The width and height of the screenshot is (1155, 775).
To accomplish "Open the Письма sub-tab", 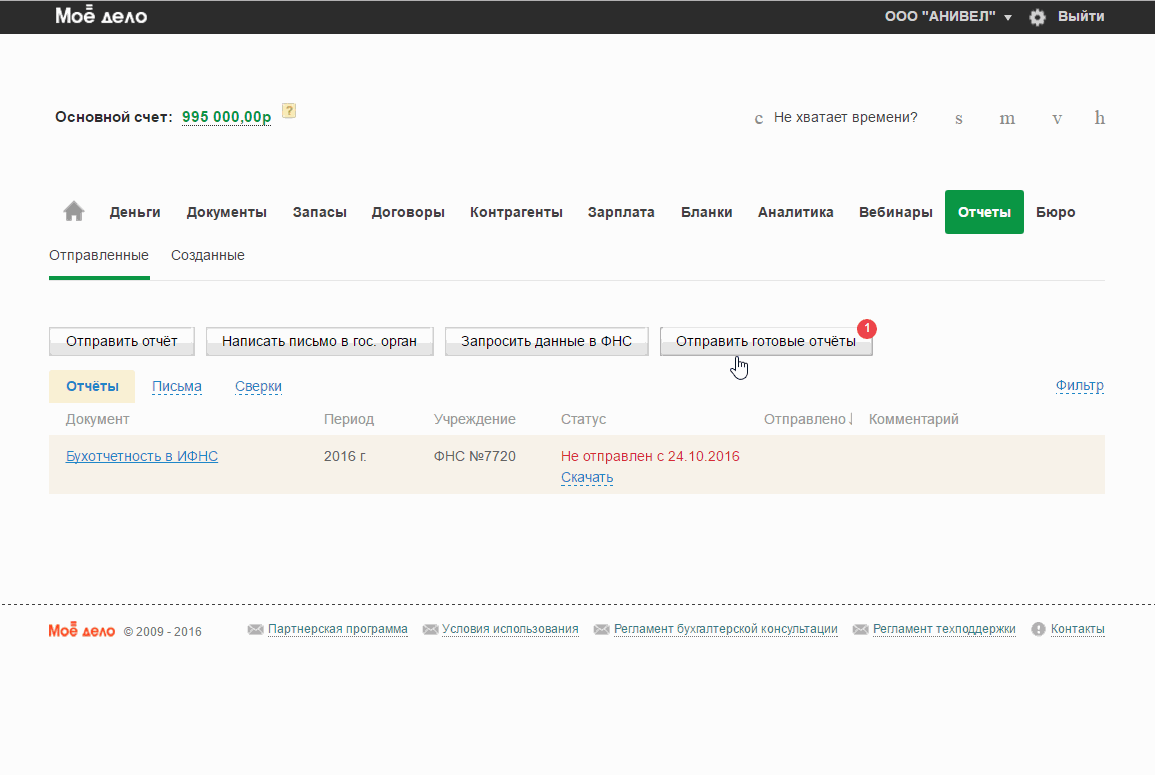I will click(176, 387).
